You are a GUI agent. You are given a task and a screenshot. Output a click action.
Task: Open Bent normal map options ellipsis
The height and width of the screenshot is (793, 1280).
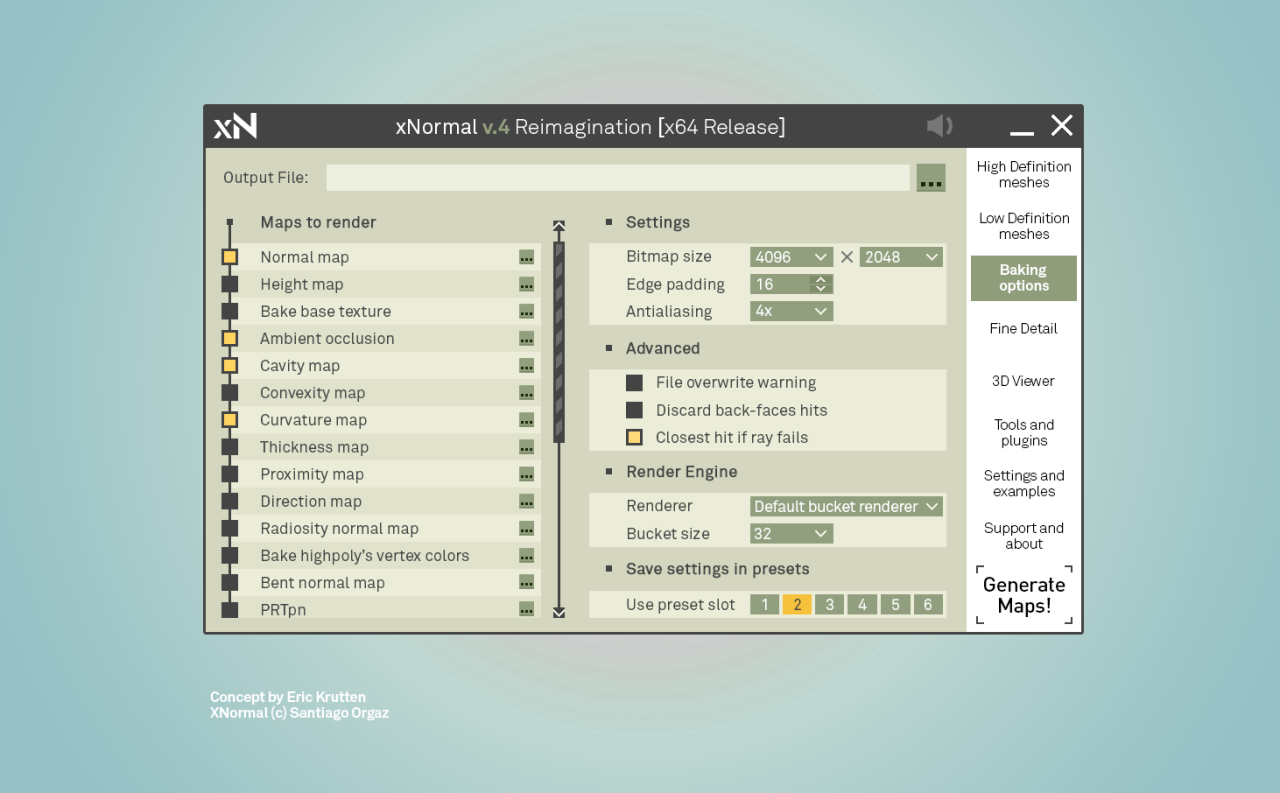click(x=526, y=582)
